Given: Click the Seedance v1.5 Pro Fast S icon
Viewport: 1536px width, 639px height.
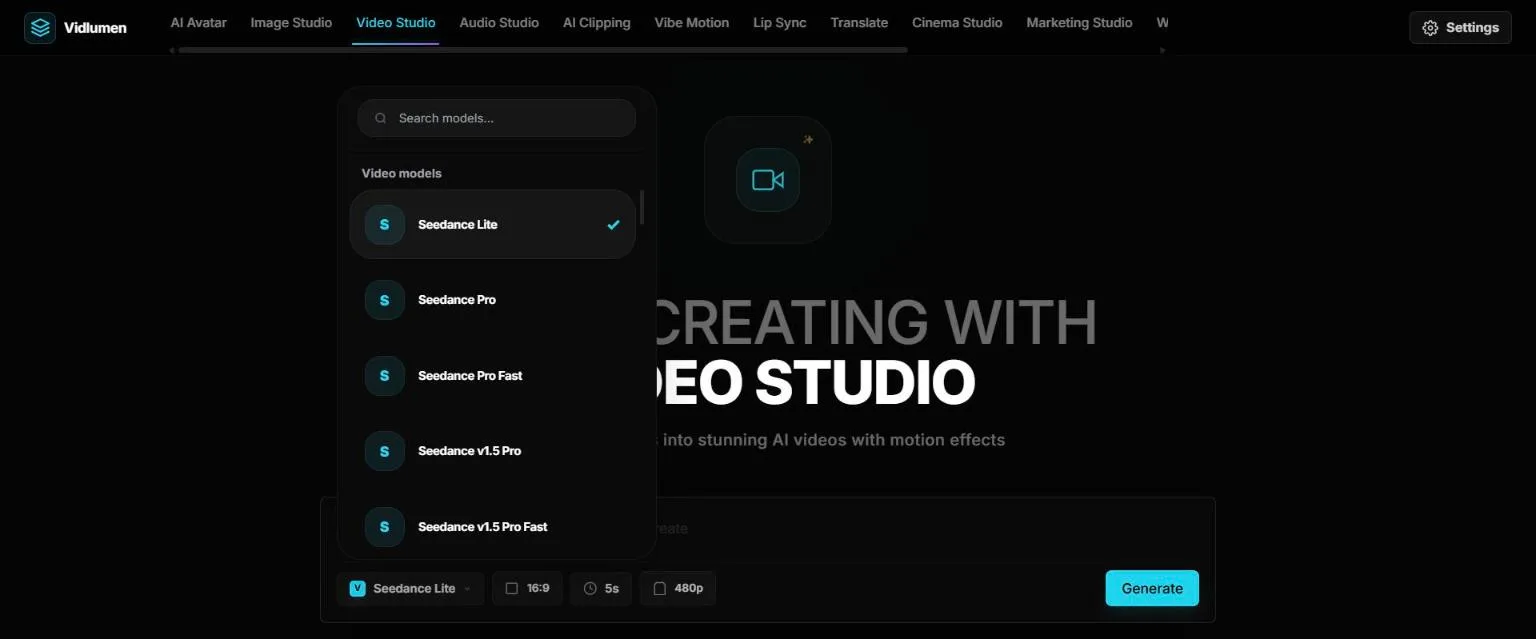Looking at the screenshot, I should coord(385,527).
